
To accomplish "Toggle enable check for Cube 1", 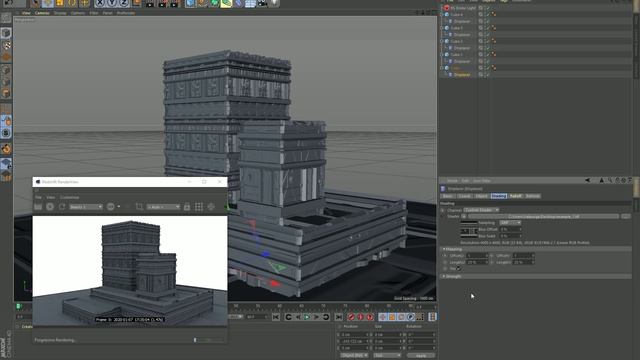I will 487,54.
